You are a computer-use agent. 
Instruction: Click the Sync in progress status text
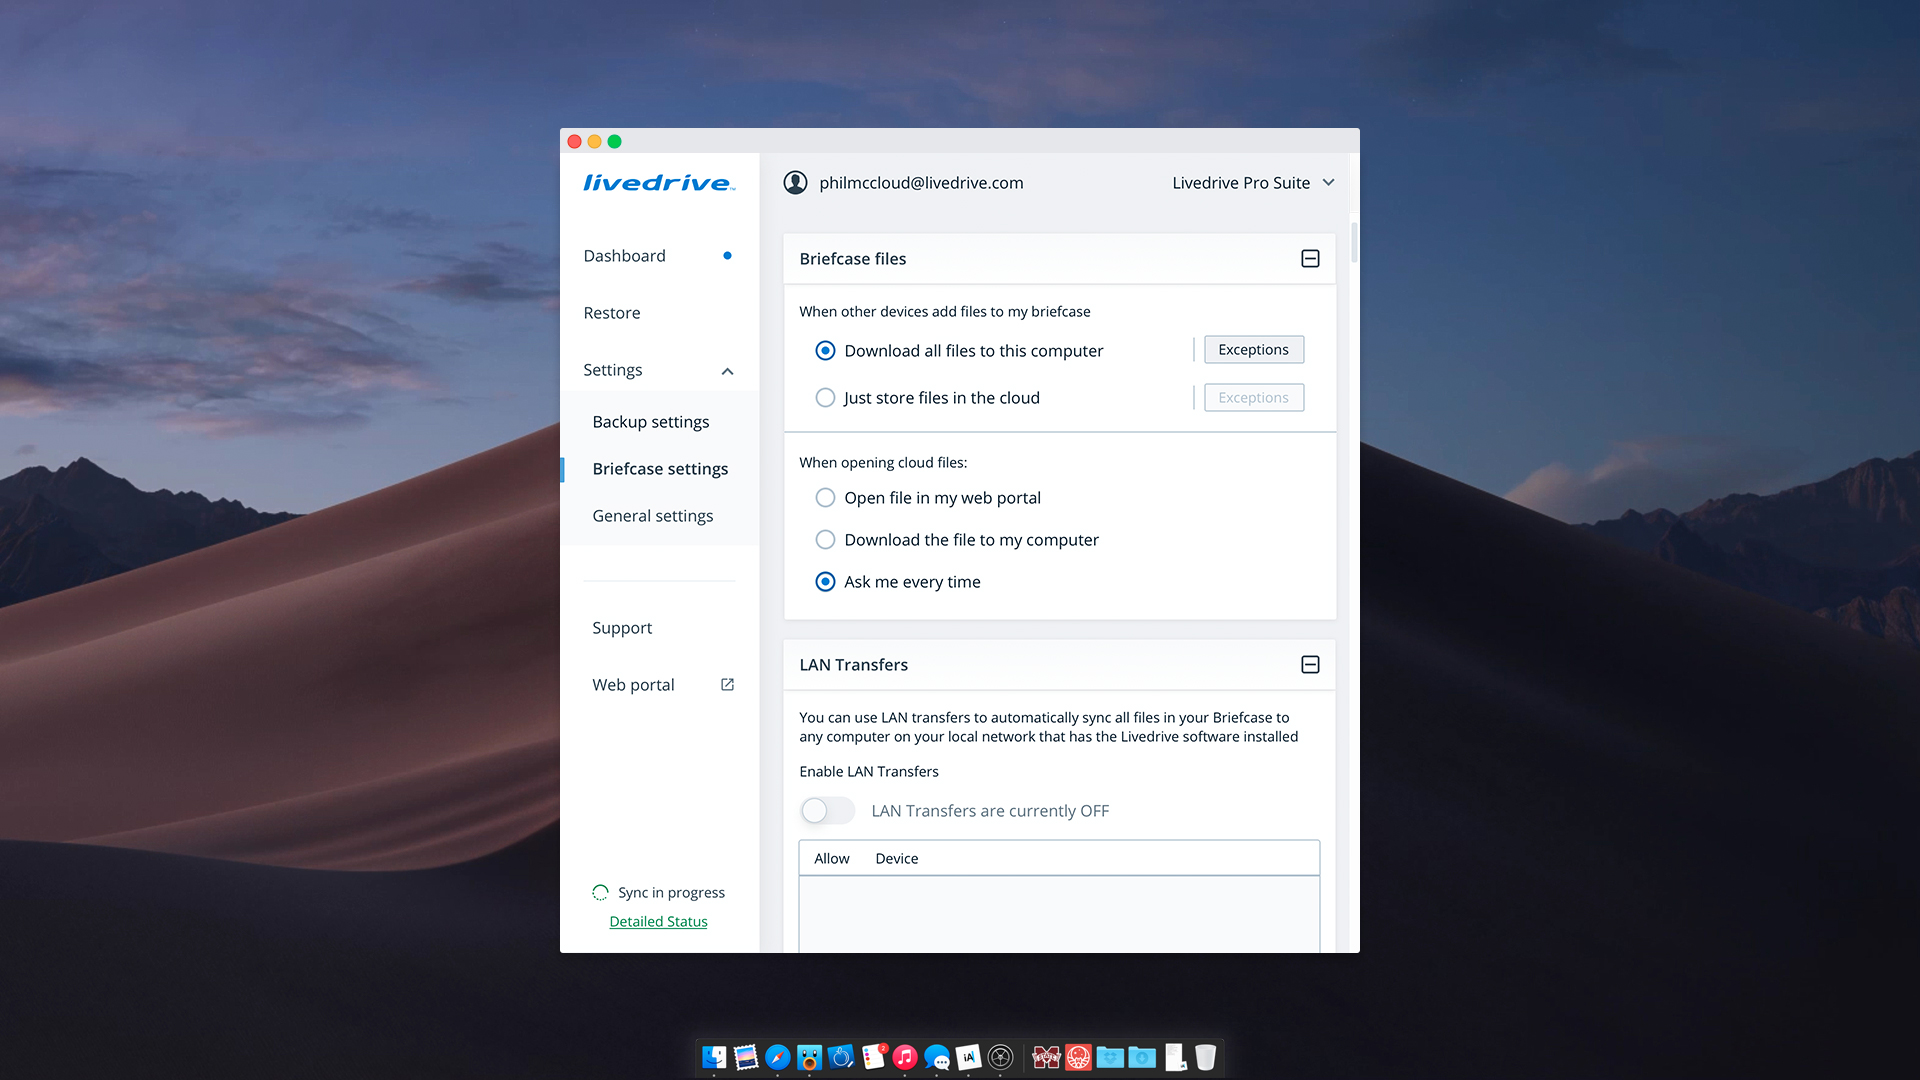(671, 893)
